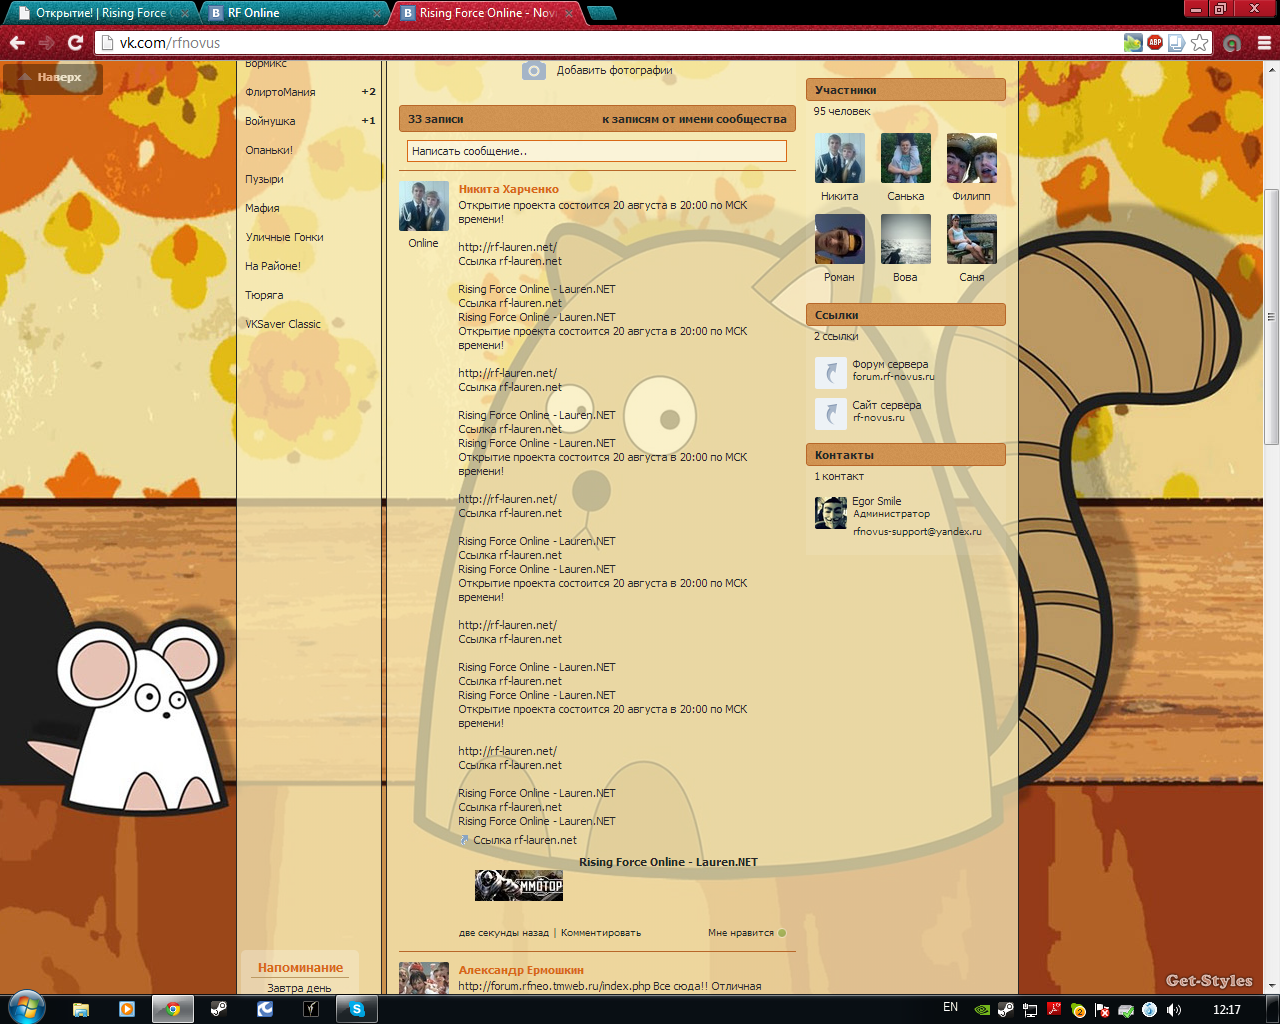Viewport: 1280px width, 1024px height.
Task: Switch to the 'Открытие! | Rising Force' tab
Action: click(x=100, y=13)
